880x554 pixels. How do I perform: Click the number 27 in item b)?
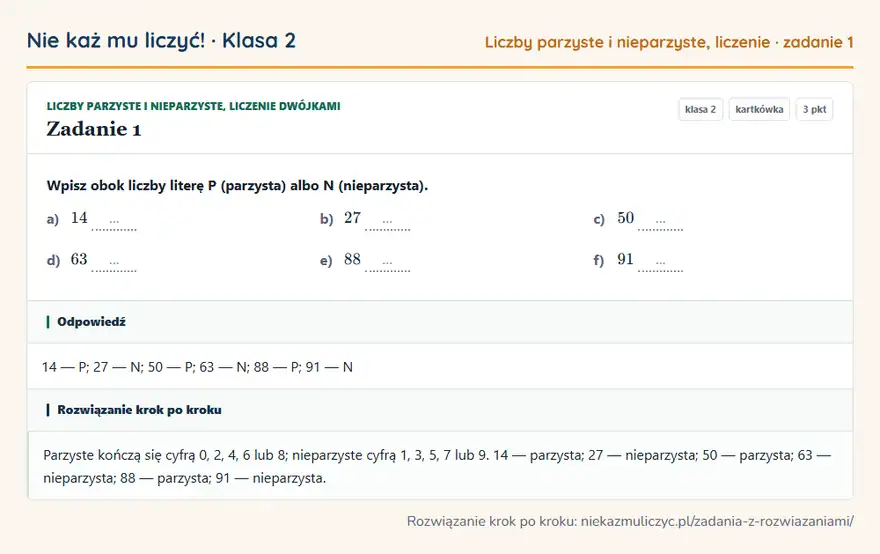[352, 218]
